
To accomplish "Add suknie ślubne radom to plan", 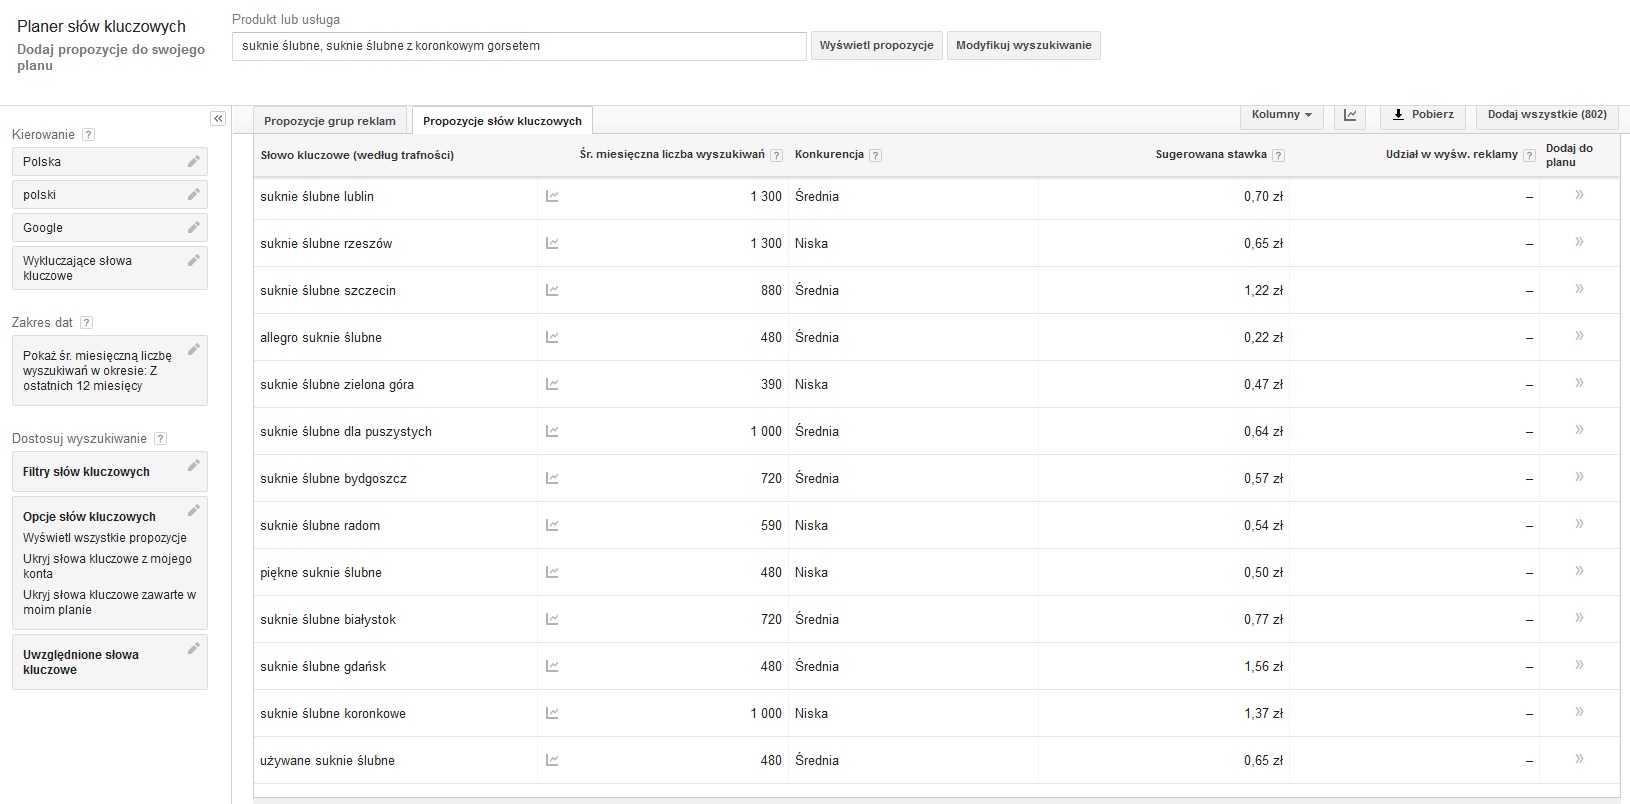I will (1579, 524).
